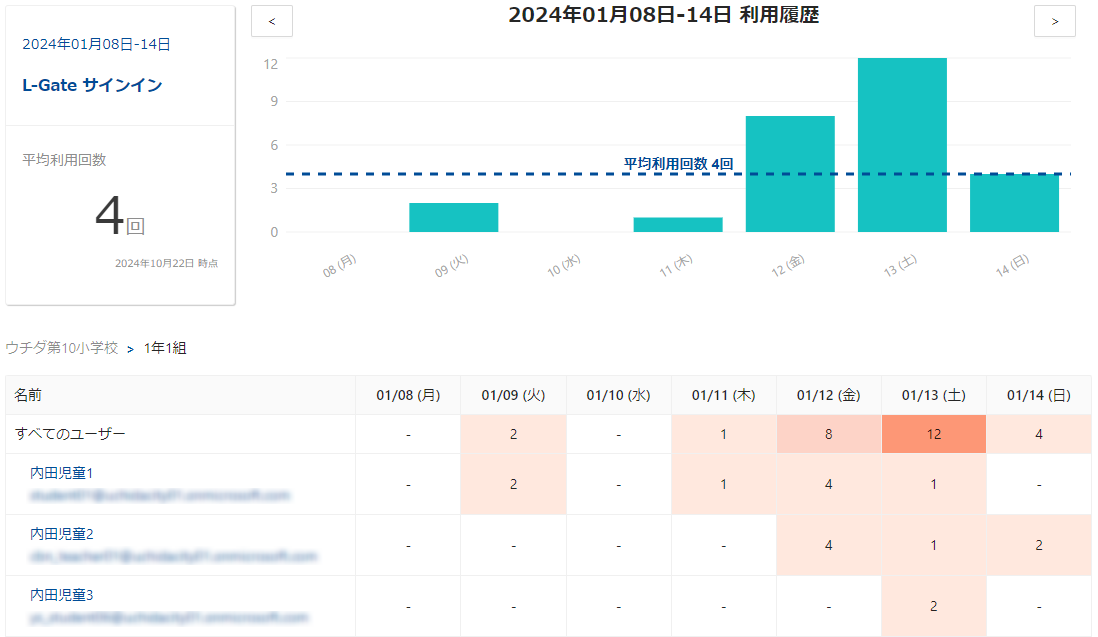Click the 14 (日) bar in chart
The image size is (1098, 637).
(x=1014, y=203)
